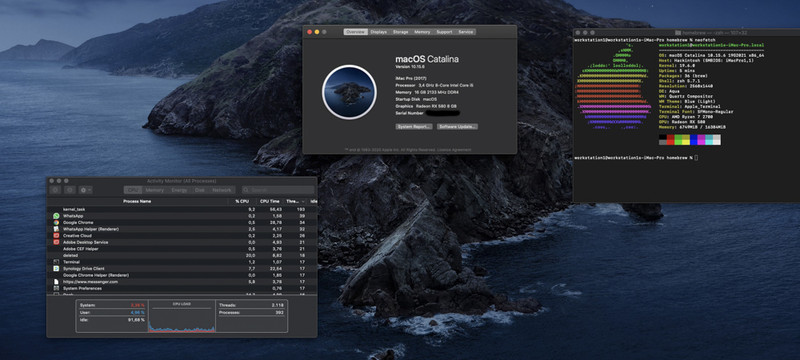Click the 'macOS Catalina' heading
The width and height of the screenshot is (800, 360).
coord(427,59)
